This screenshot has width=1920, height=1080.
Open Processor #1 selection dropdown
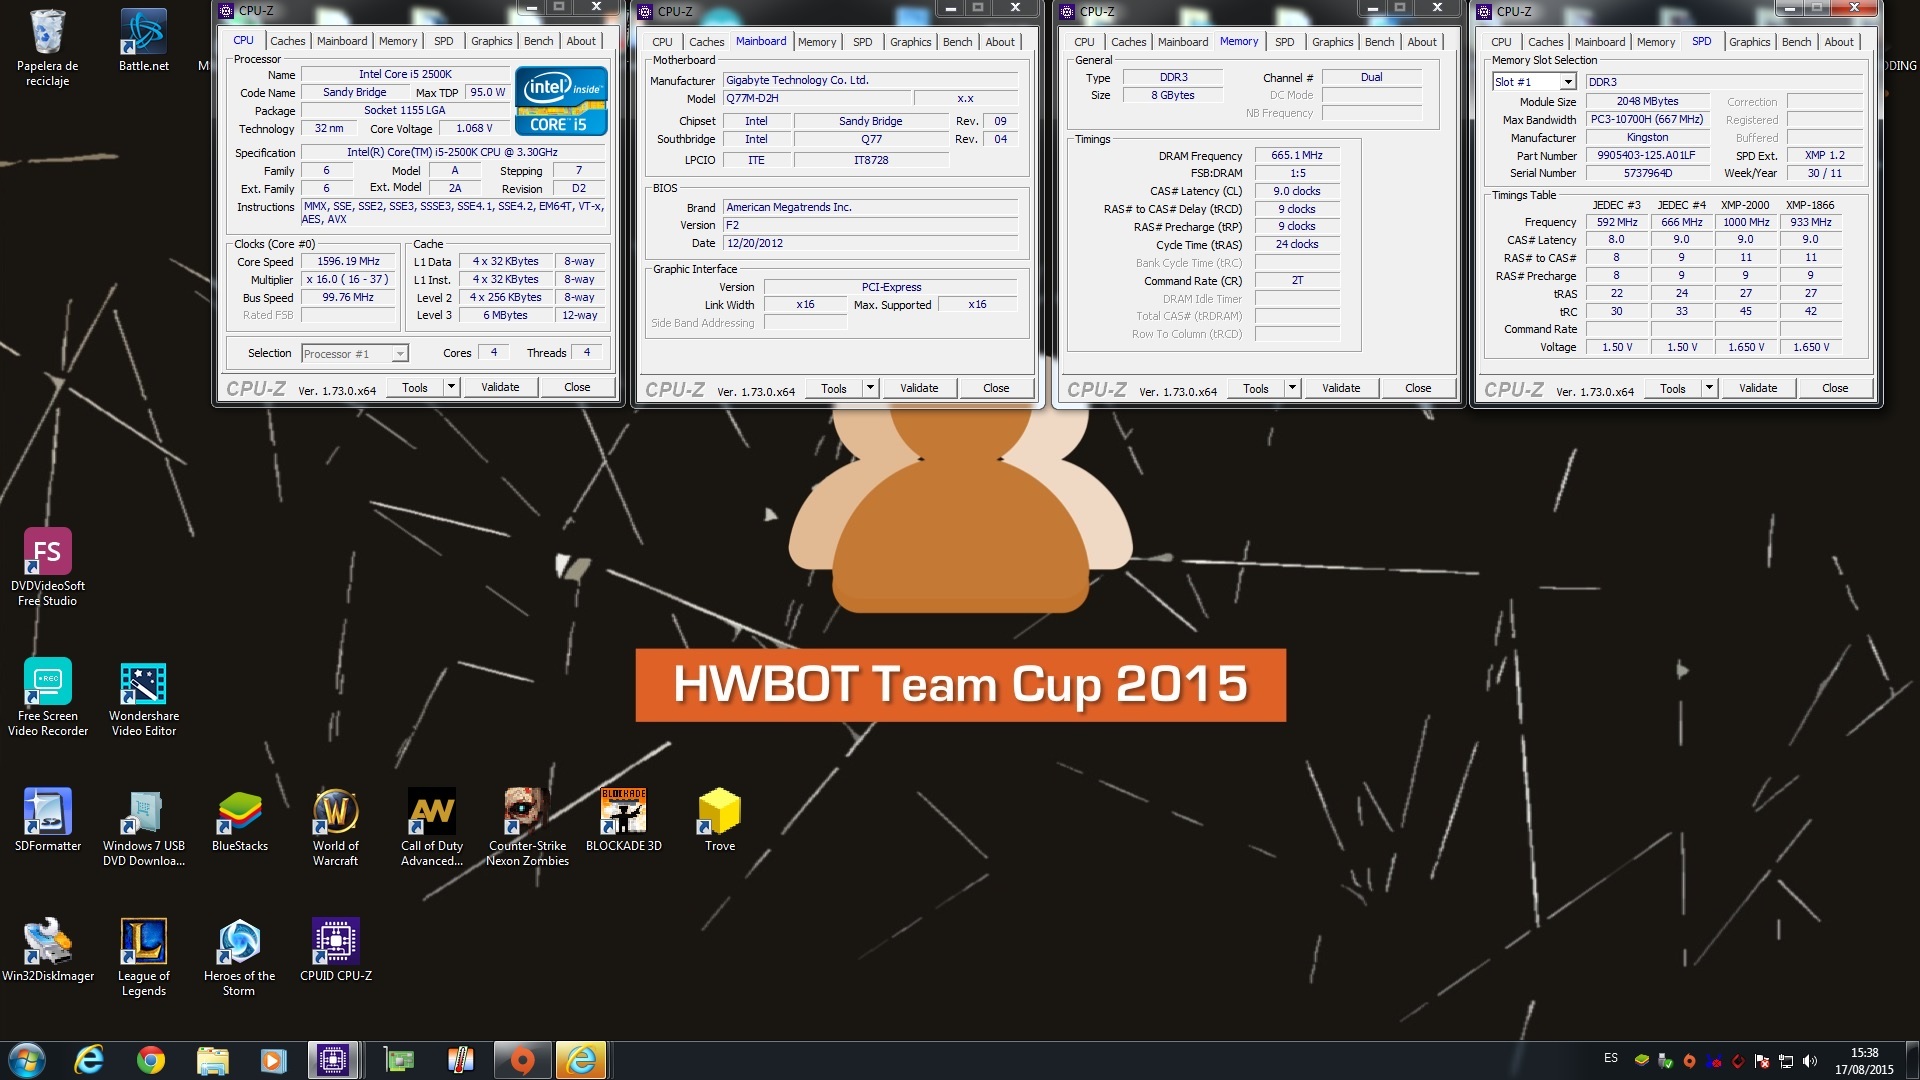click(355, 353)
